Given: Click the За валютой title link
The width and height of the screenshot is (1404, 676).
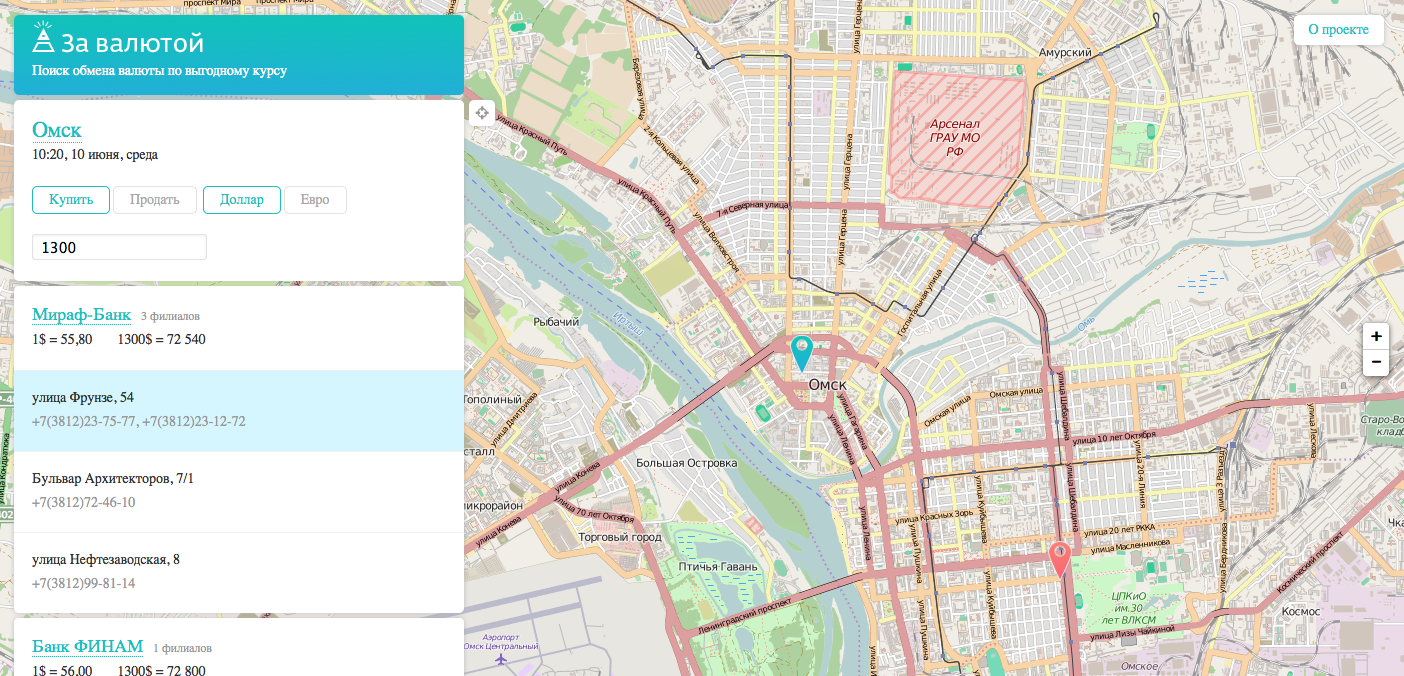Looking at the screenshot, I should [x=132, y=43].
